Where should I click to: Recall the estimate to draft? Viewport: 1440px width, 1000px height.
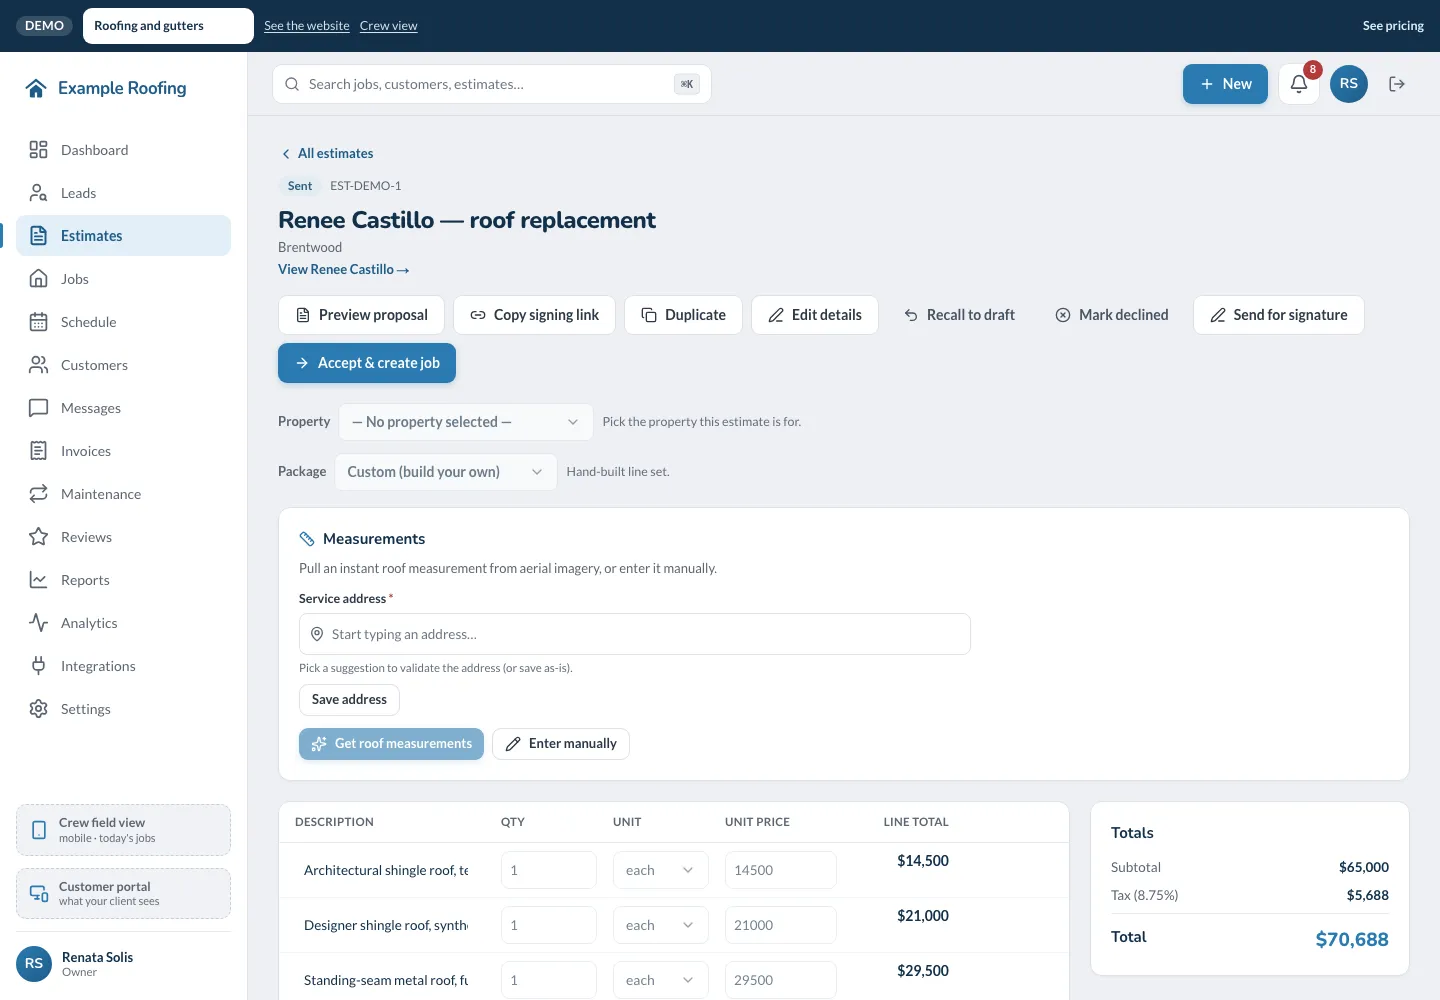(x=959, y=315)
